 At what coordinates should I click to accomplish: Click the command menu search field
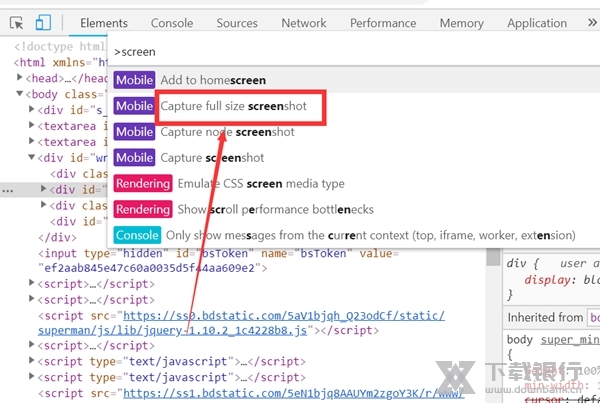(x=350, y=51)
